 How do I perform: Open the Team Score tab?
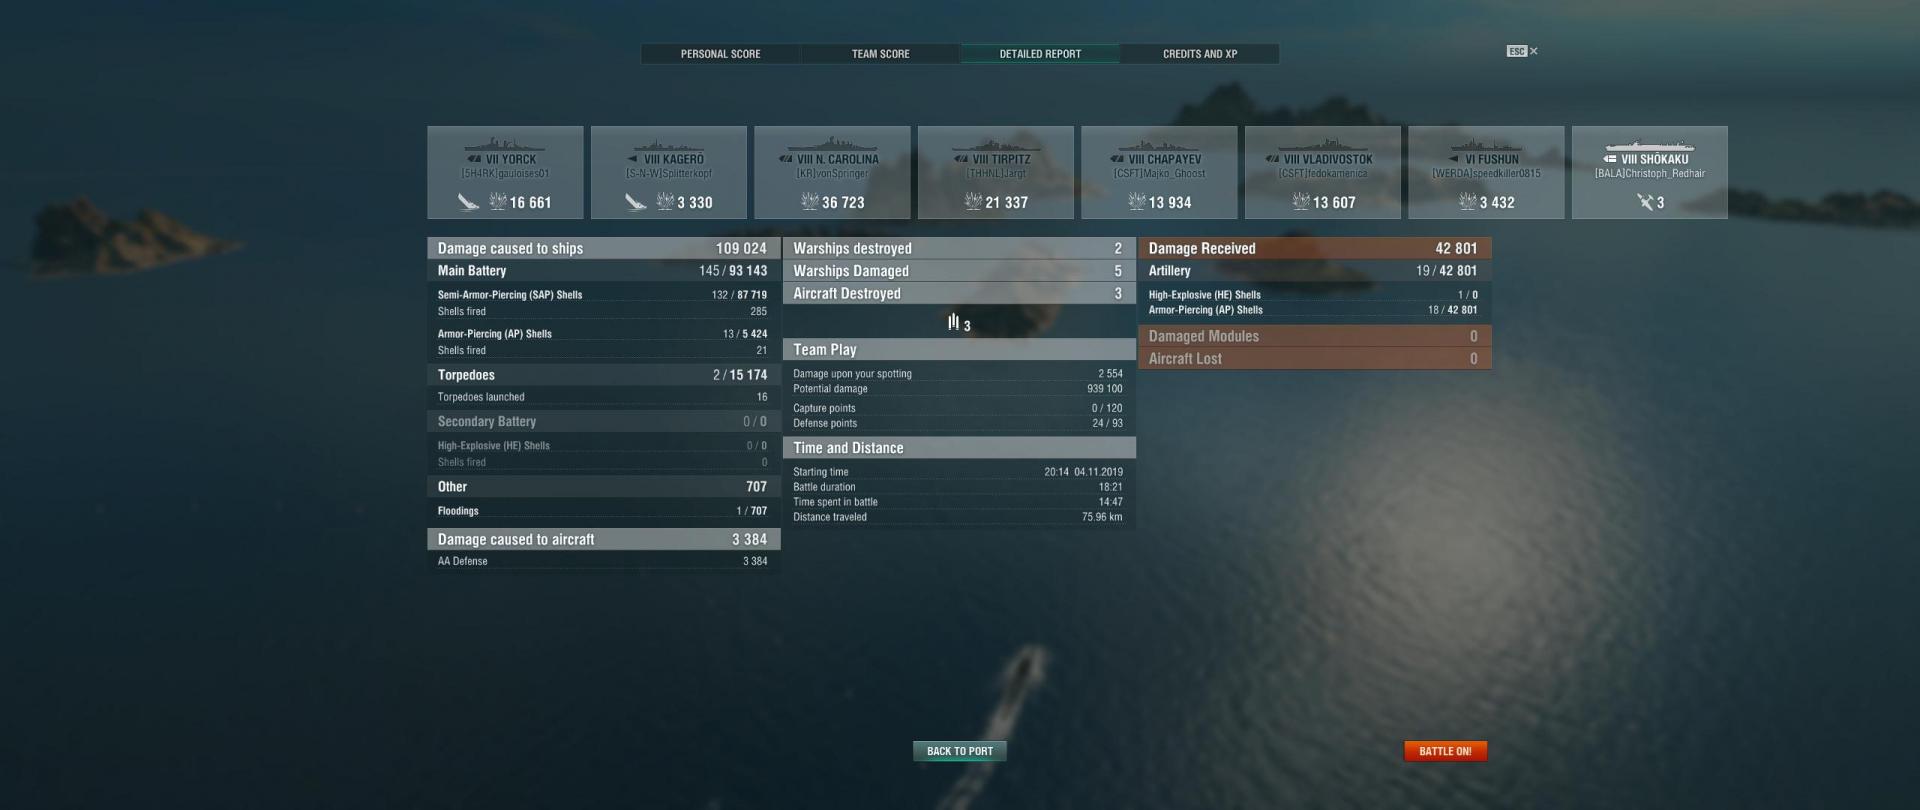point(880,54)
